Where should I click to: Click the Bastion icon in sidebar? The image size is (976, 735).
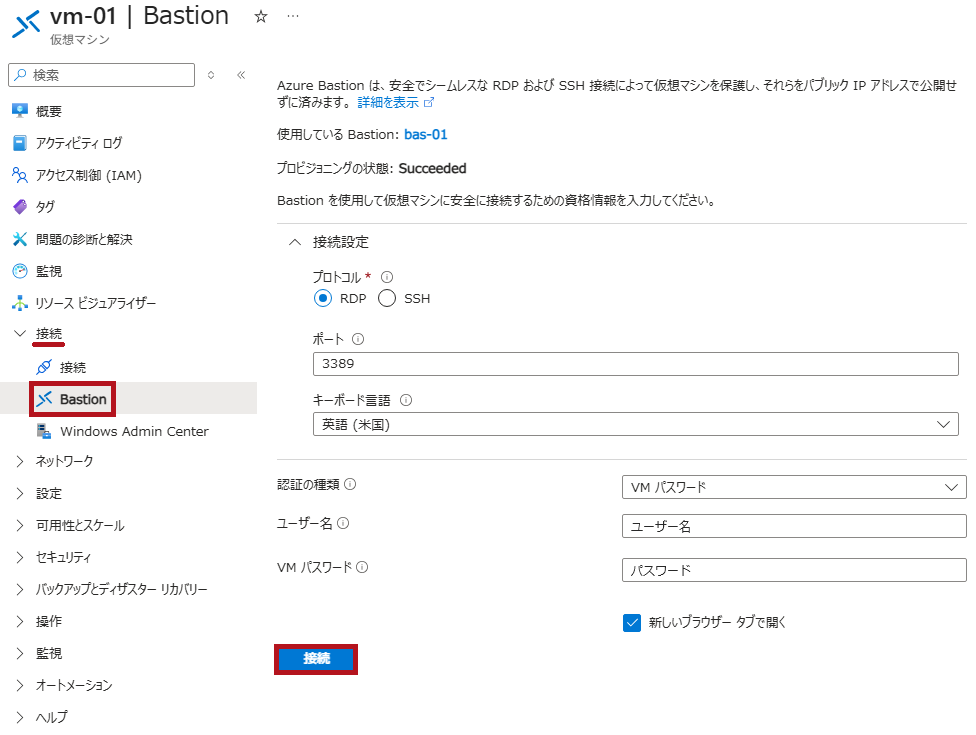click(x=44, y=399)
